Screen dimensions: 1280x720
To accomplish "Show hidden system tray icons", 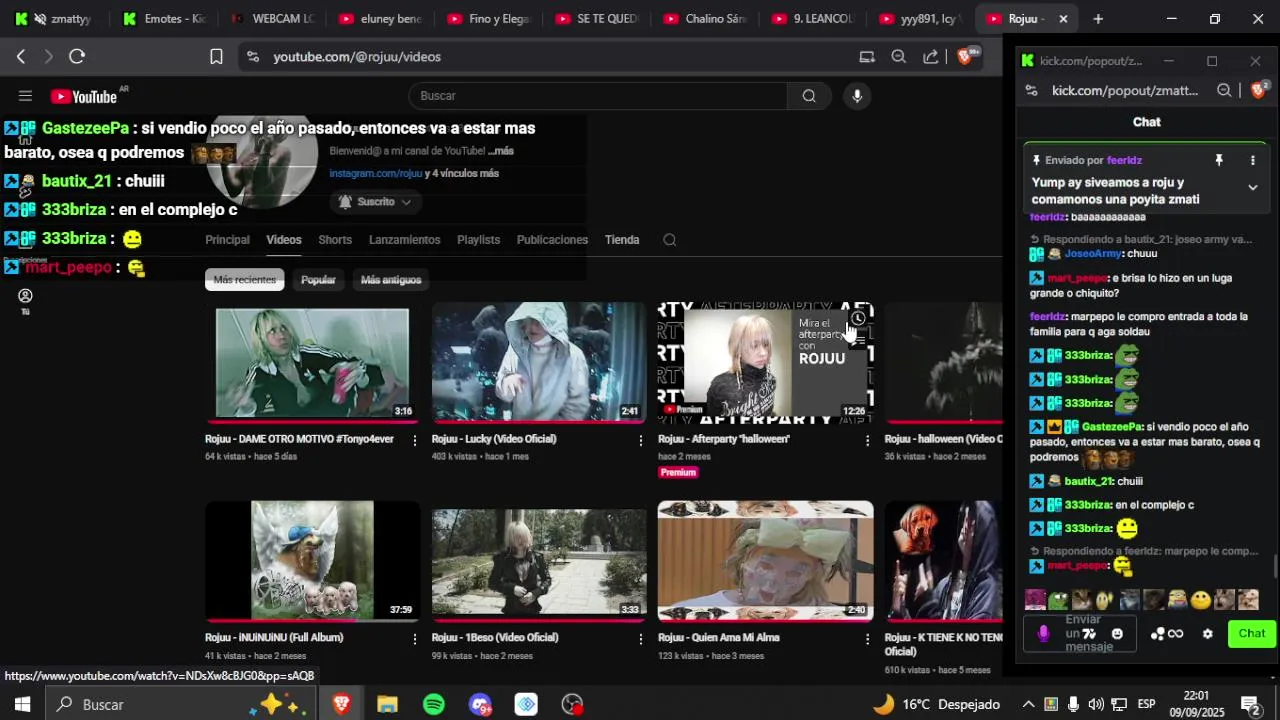I will tap(1028, 704).
